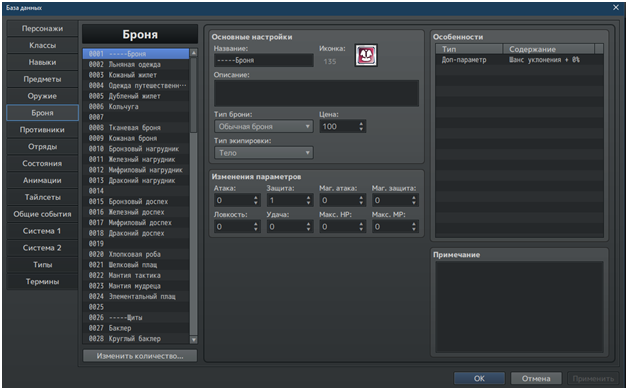Click the Применить button
628x390 pixels.
tap(593, 378)
